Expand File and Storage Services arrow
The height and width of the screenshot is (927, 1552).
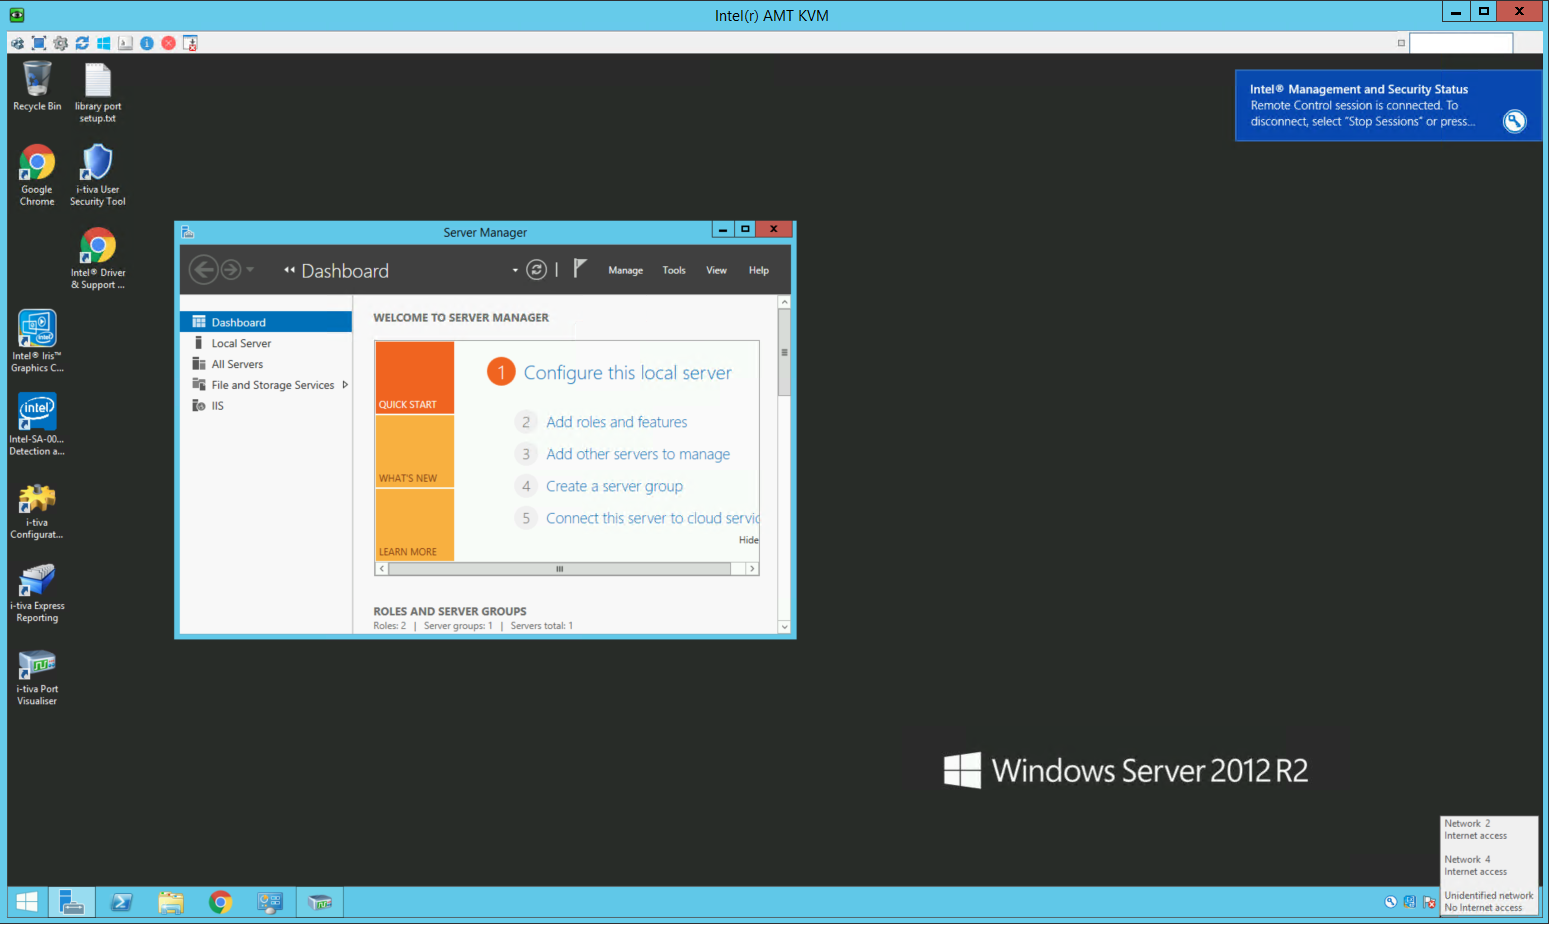(x=345, y=385)
